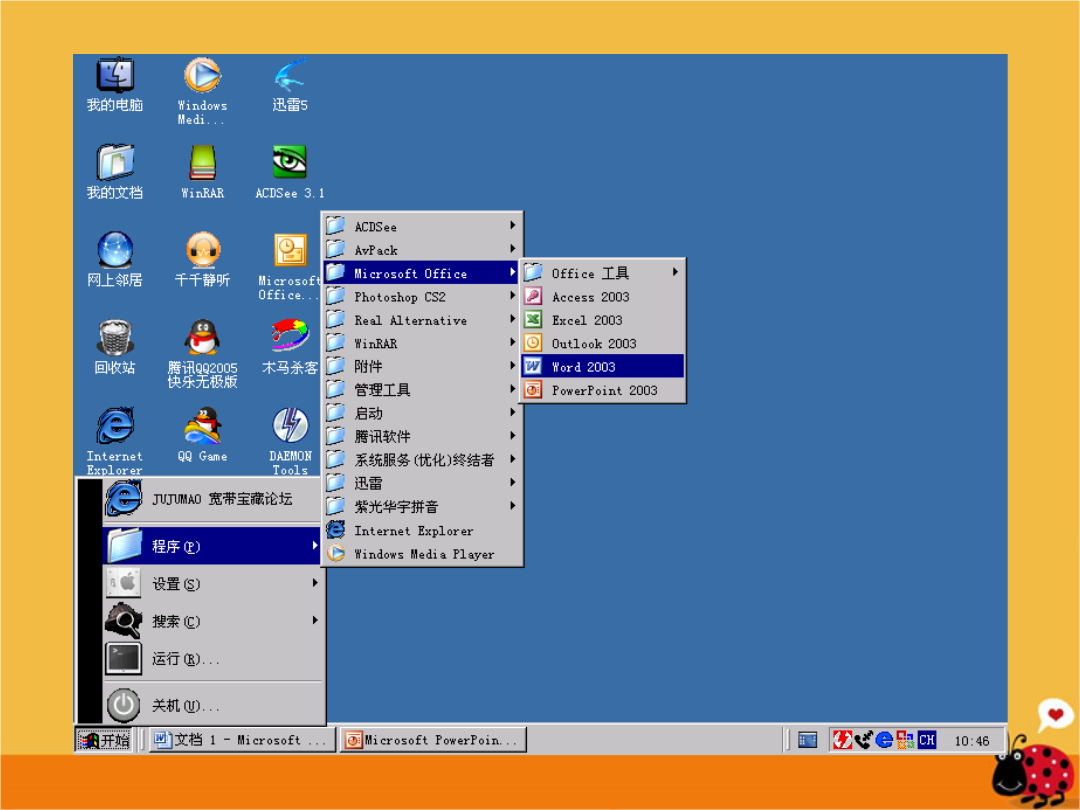Viewport: 1080px width, 810px height.
Task: Launch Access 2003 from the Office submenu
Action: [x=603, y=297]
